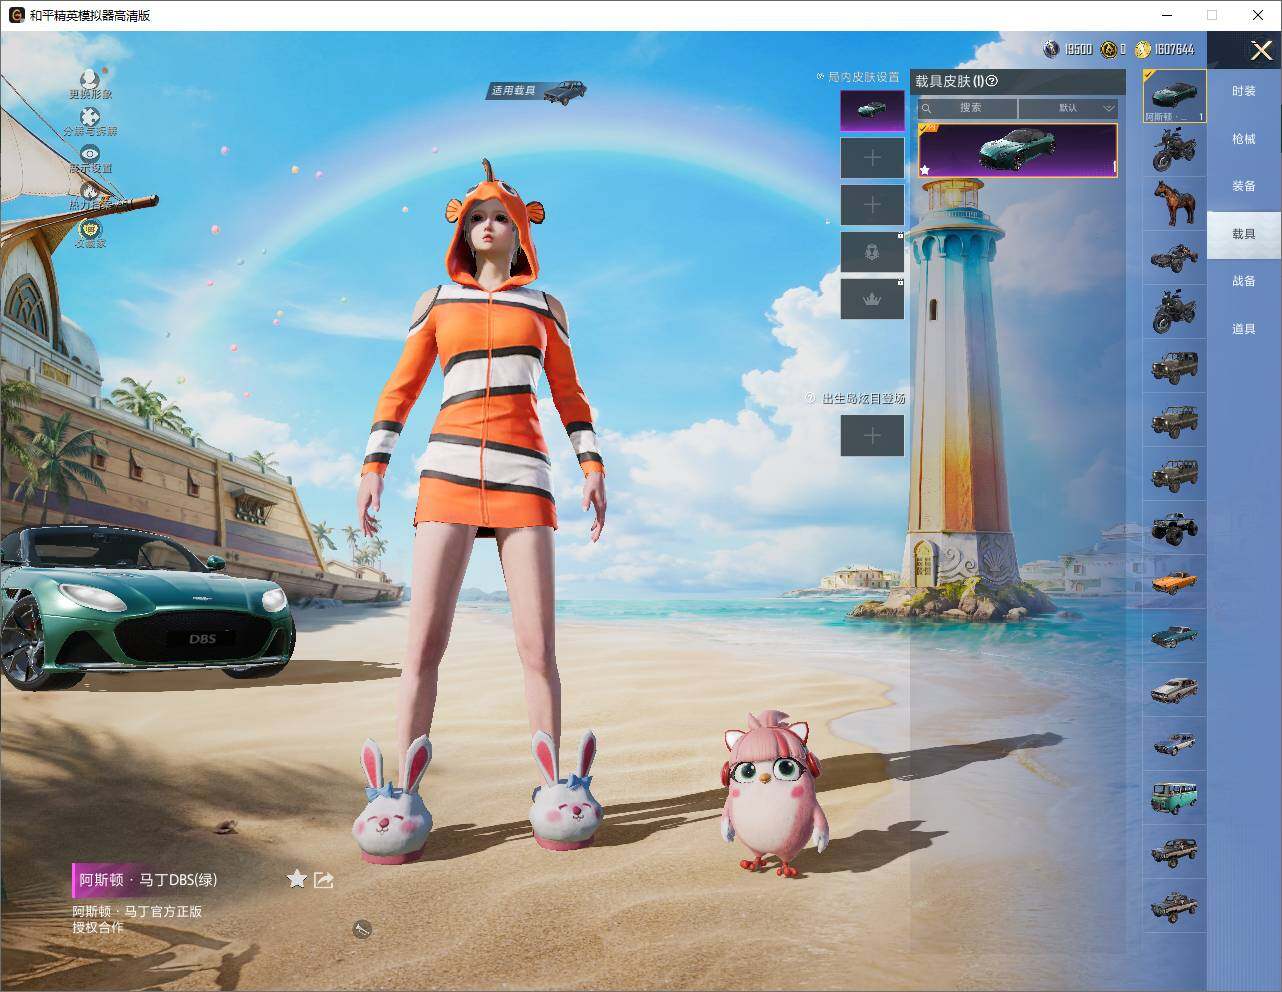Click the 分解与拆解 puzzle piece icon
This screenshot has width=1282, height=992.
pyautogui.click(x=90, y=117)
